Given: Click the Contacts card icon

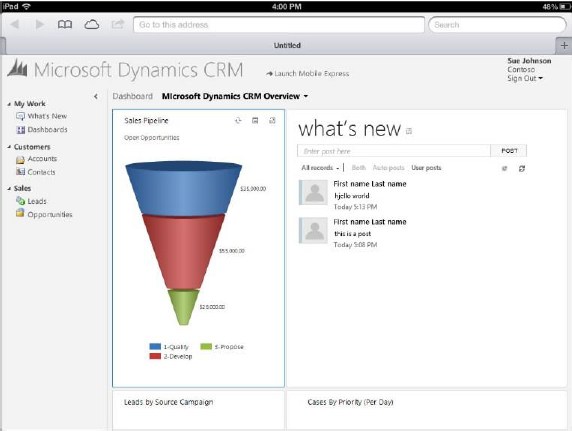Looking at the screenshot, I should coord(21,172).
